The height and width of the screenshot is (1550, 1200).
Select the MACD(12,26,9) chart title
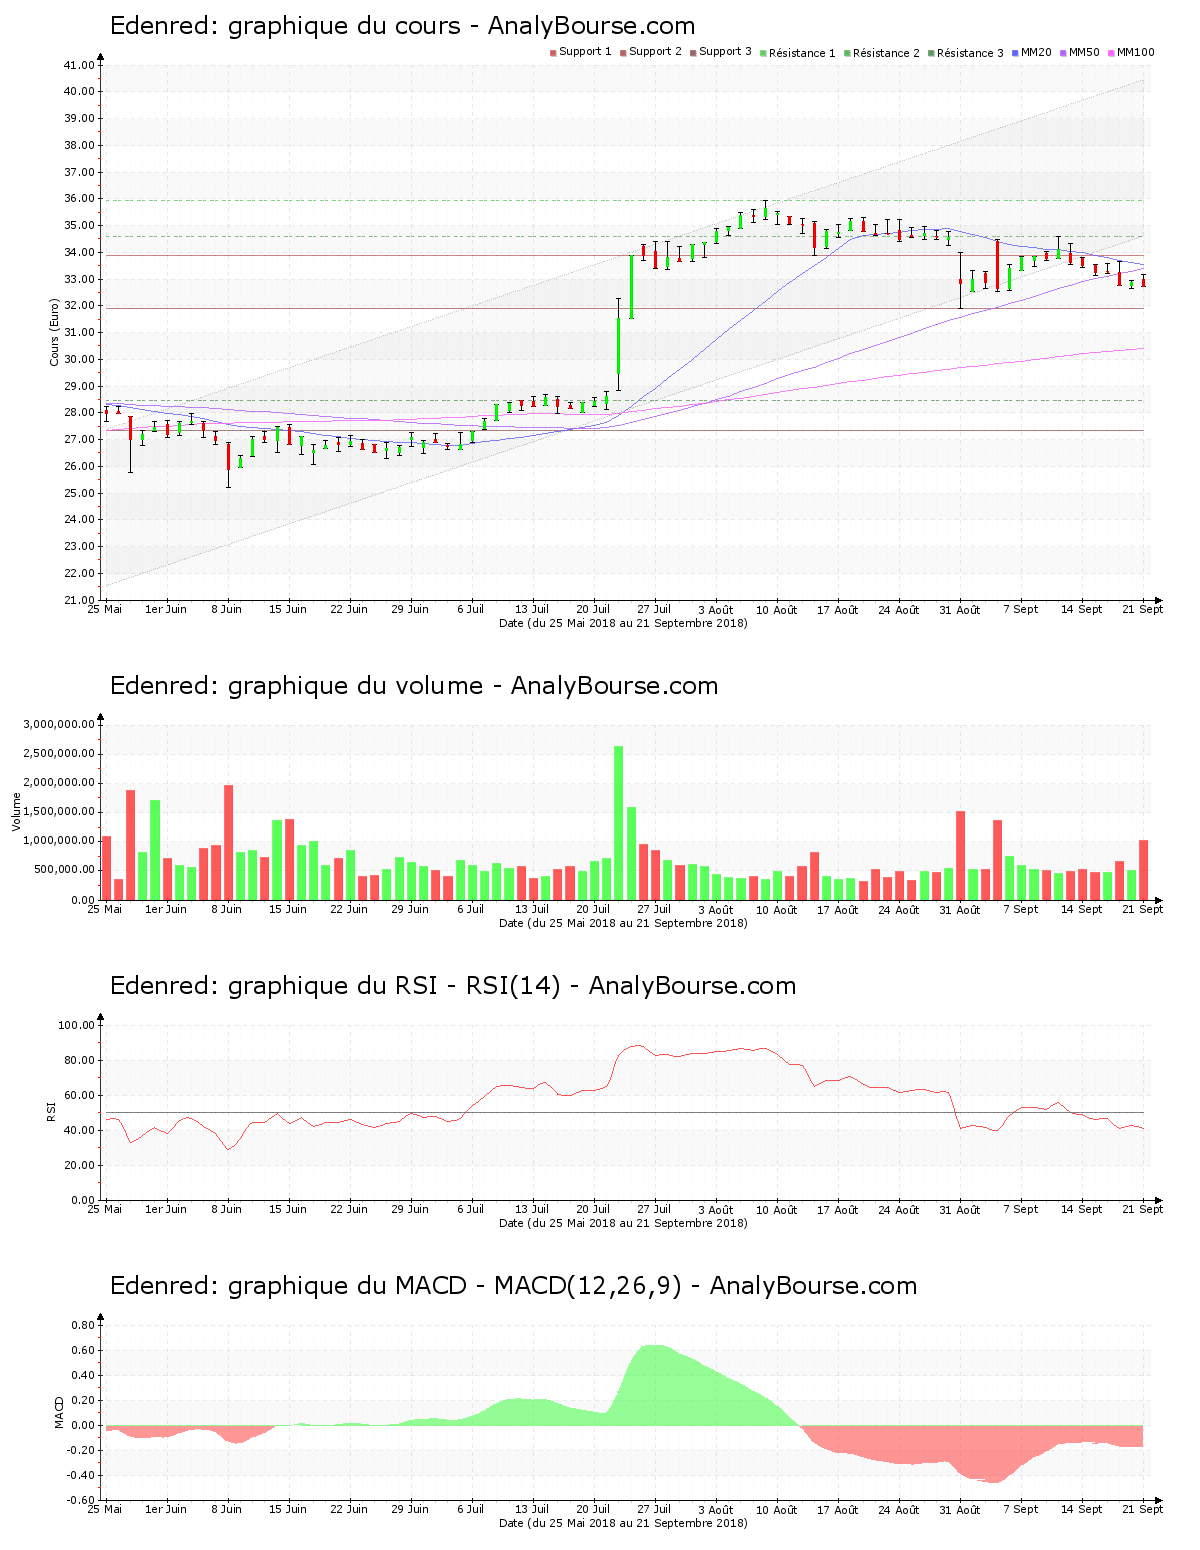513,1286
